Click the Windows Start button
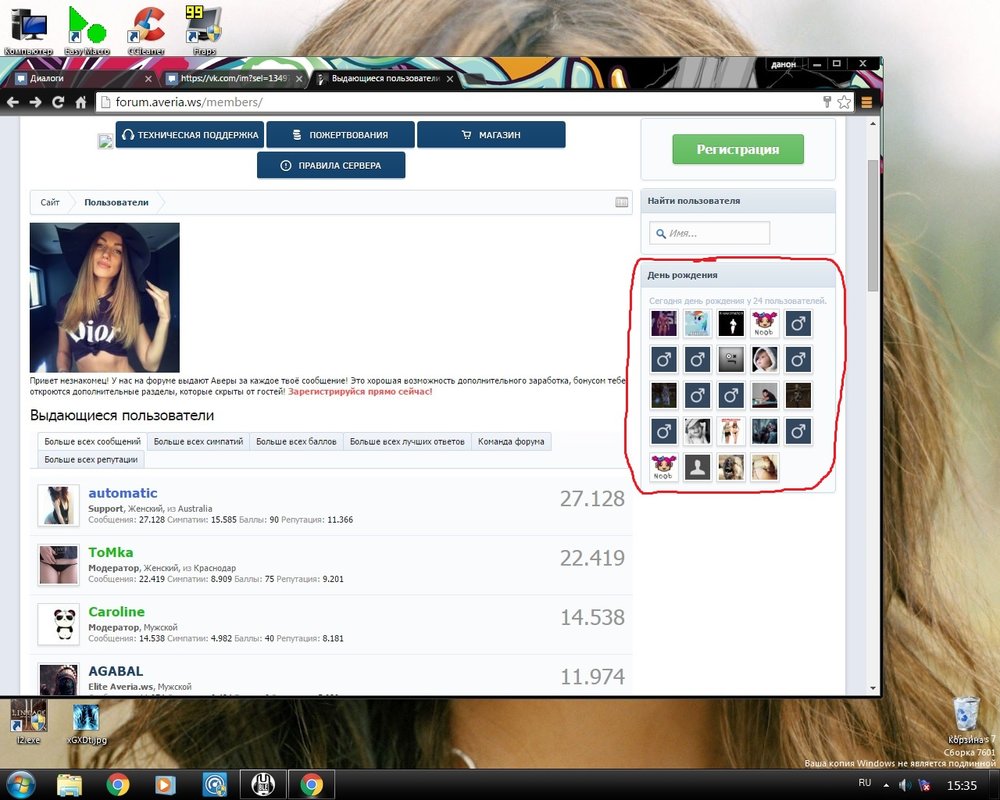This screenshot has height=800, width=1000. click(x=21, y=784)
